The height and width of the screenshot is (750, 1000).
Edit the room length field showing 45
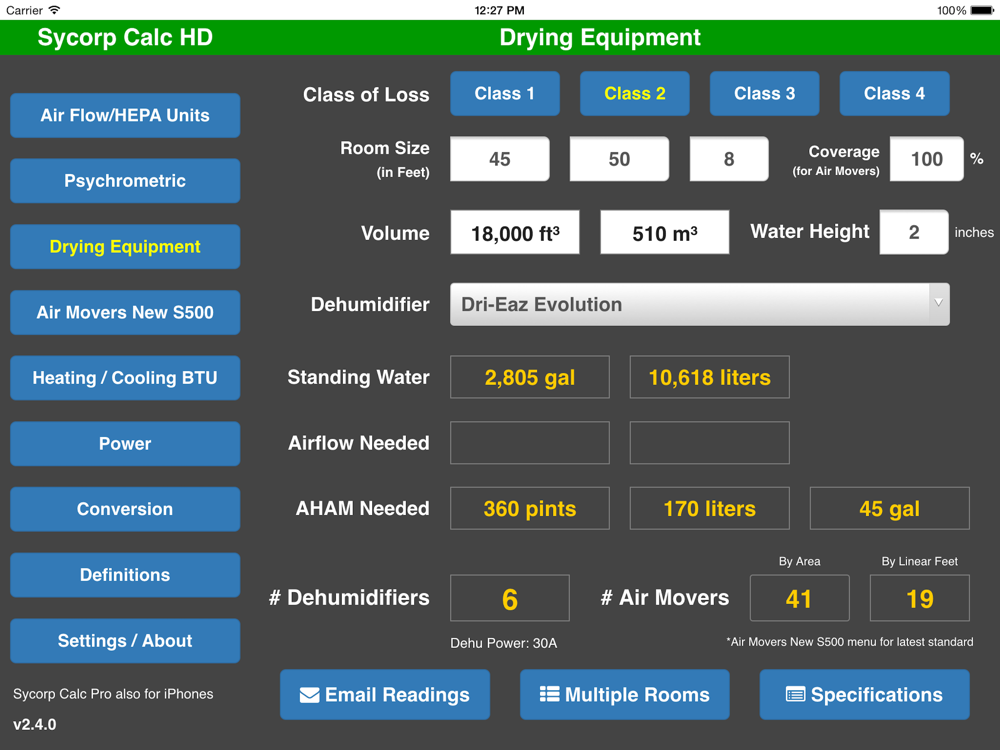click(x=499, y=160)
